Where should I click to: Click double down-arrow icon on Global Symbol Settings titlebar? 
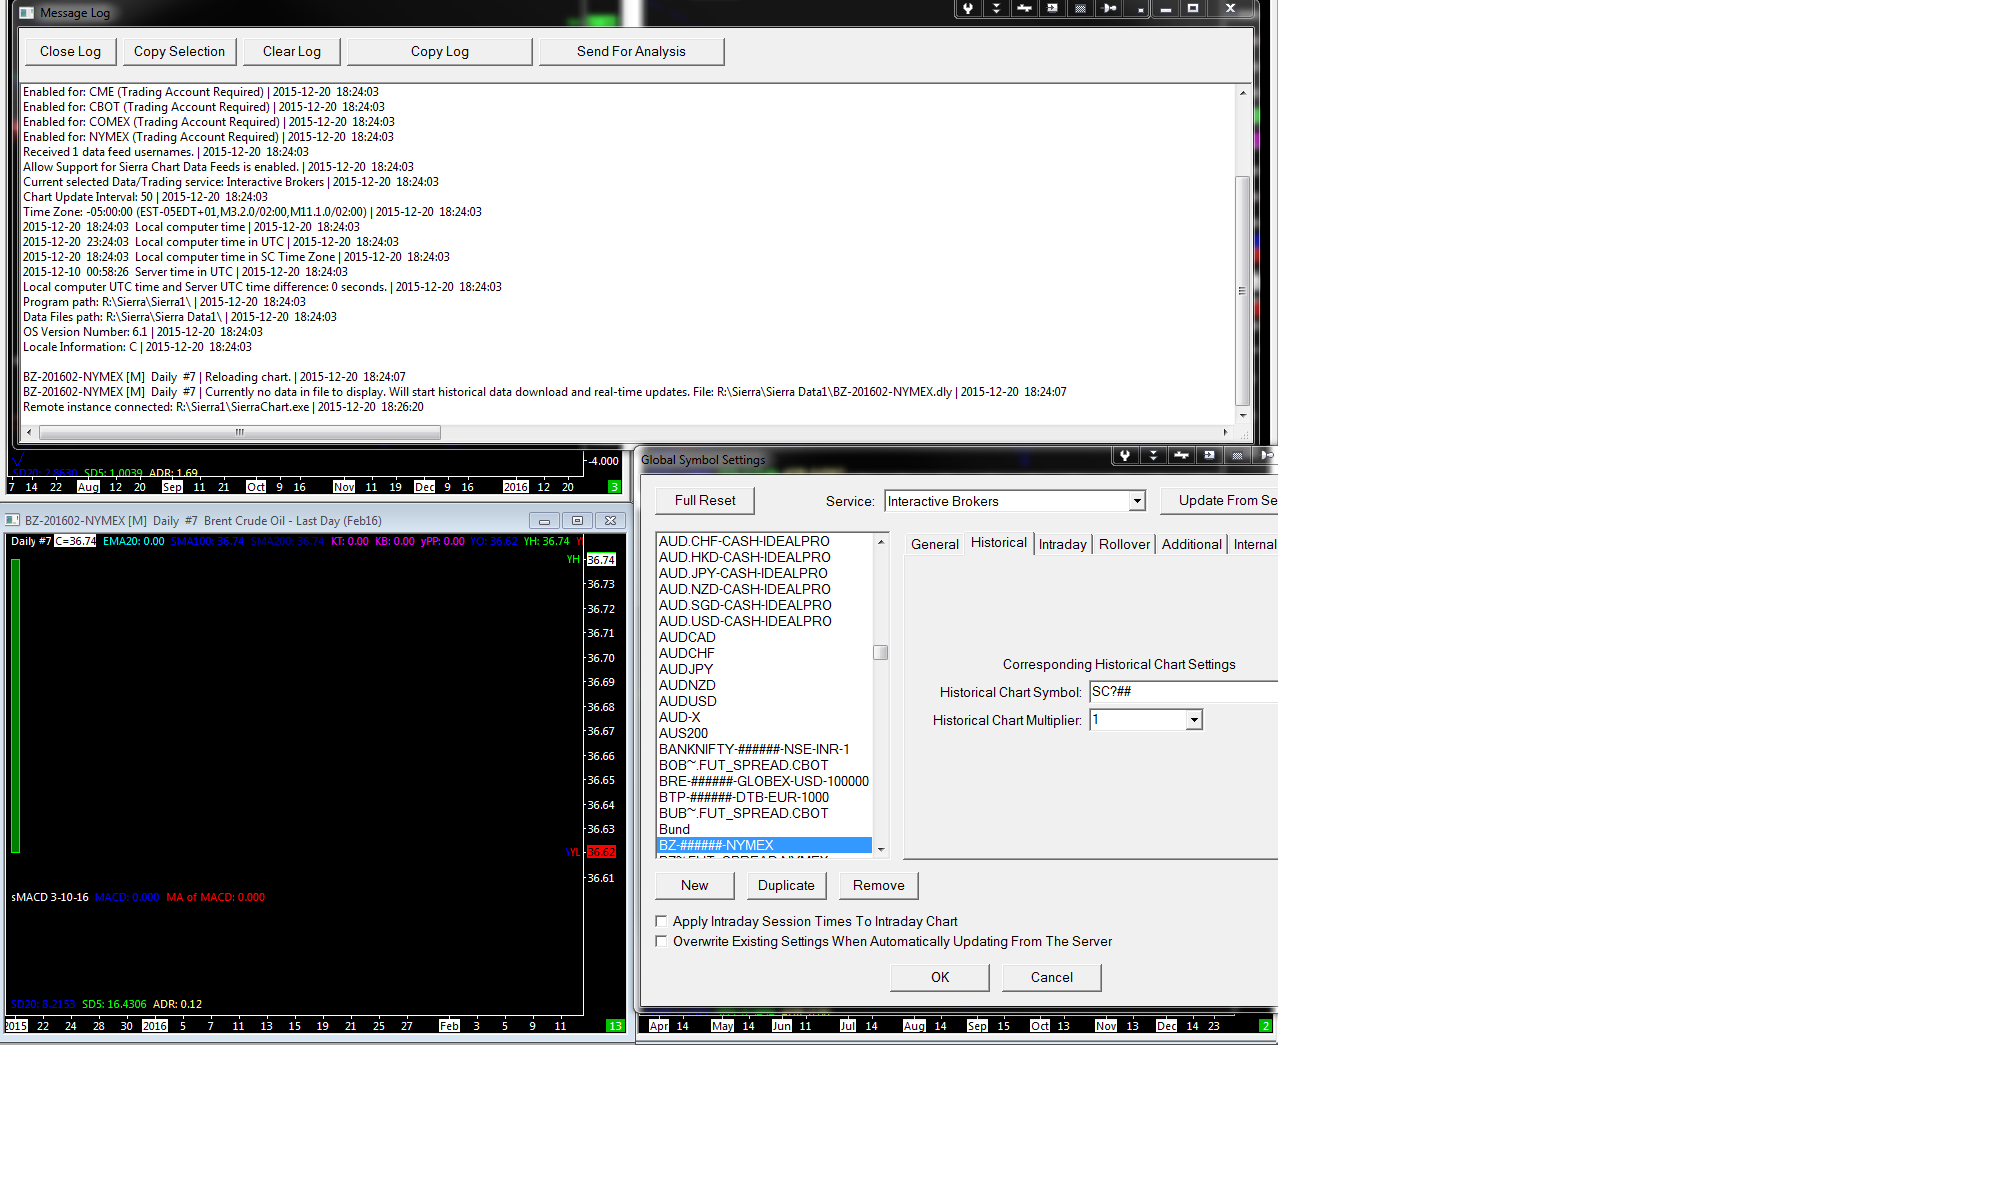point(1153,455)
